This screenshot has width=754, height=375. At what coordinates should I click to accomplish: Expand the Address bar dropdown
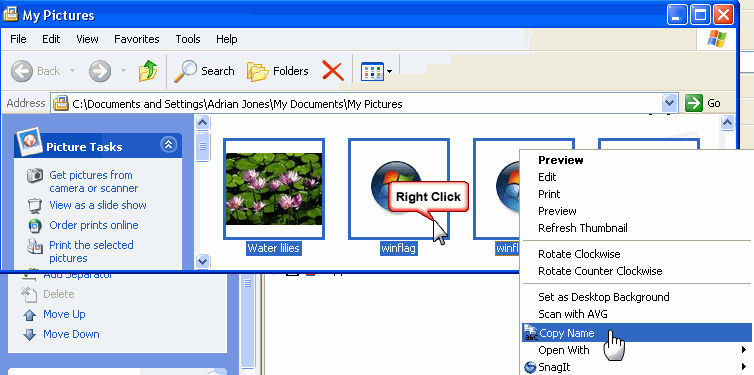click(669, 103)
